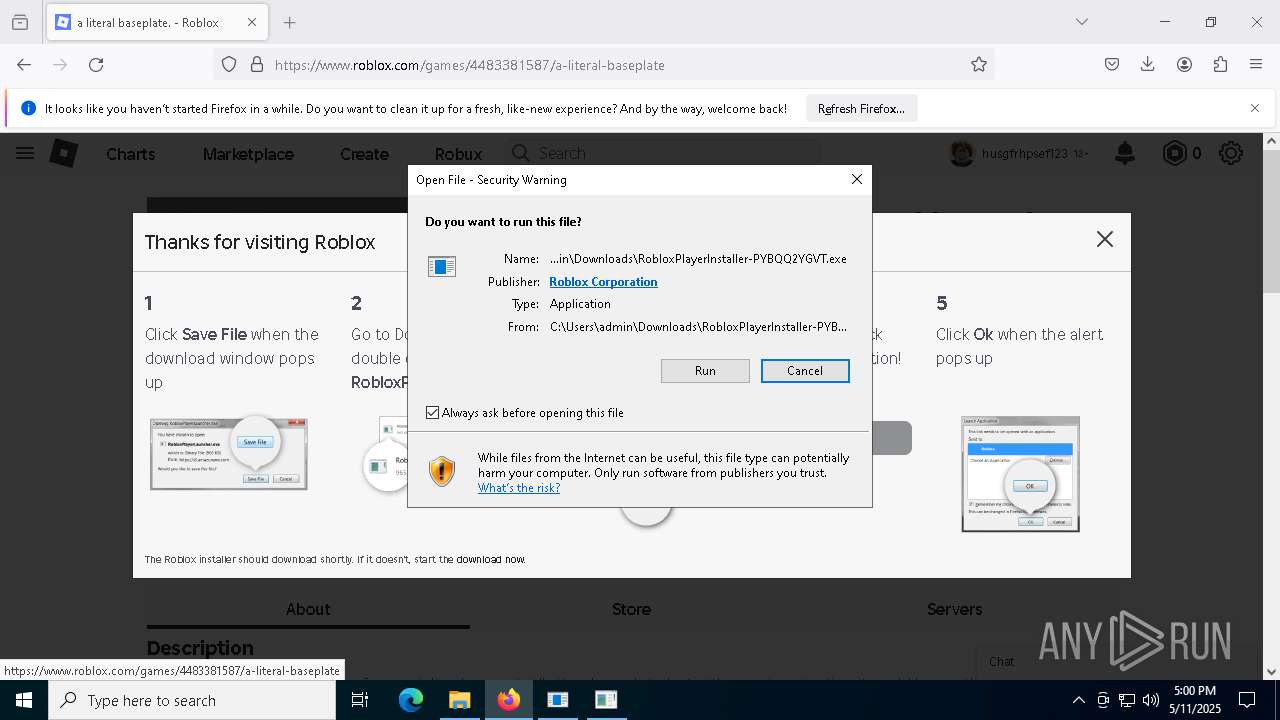Screen dimensions: 1280x720
Task: Show hidden system tray icons
Action: pyautogui.click(x=1078, y=700)
